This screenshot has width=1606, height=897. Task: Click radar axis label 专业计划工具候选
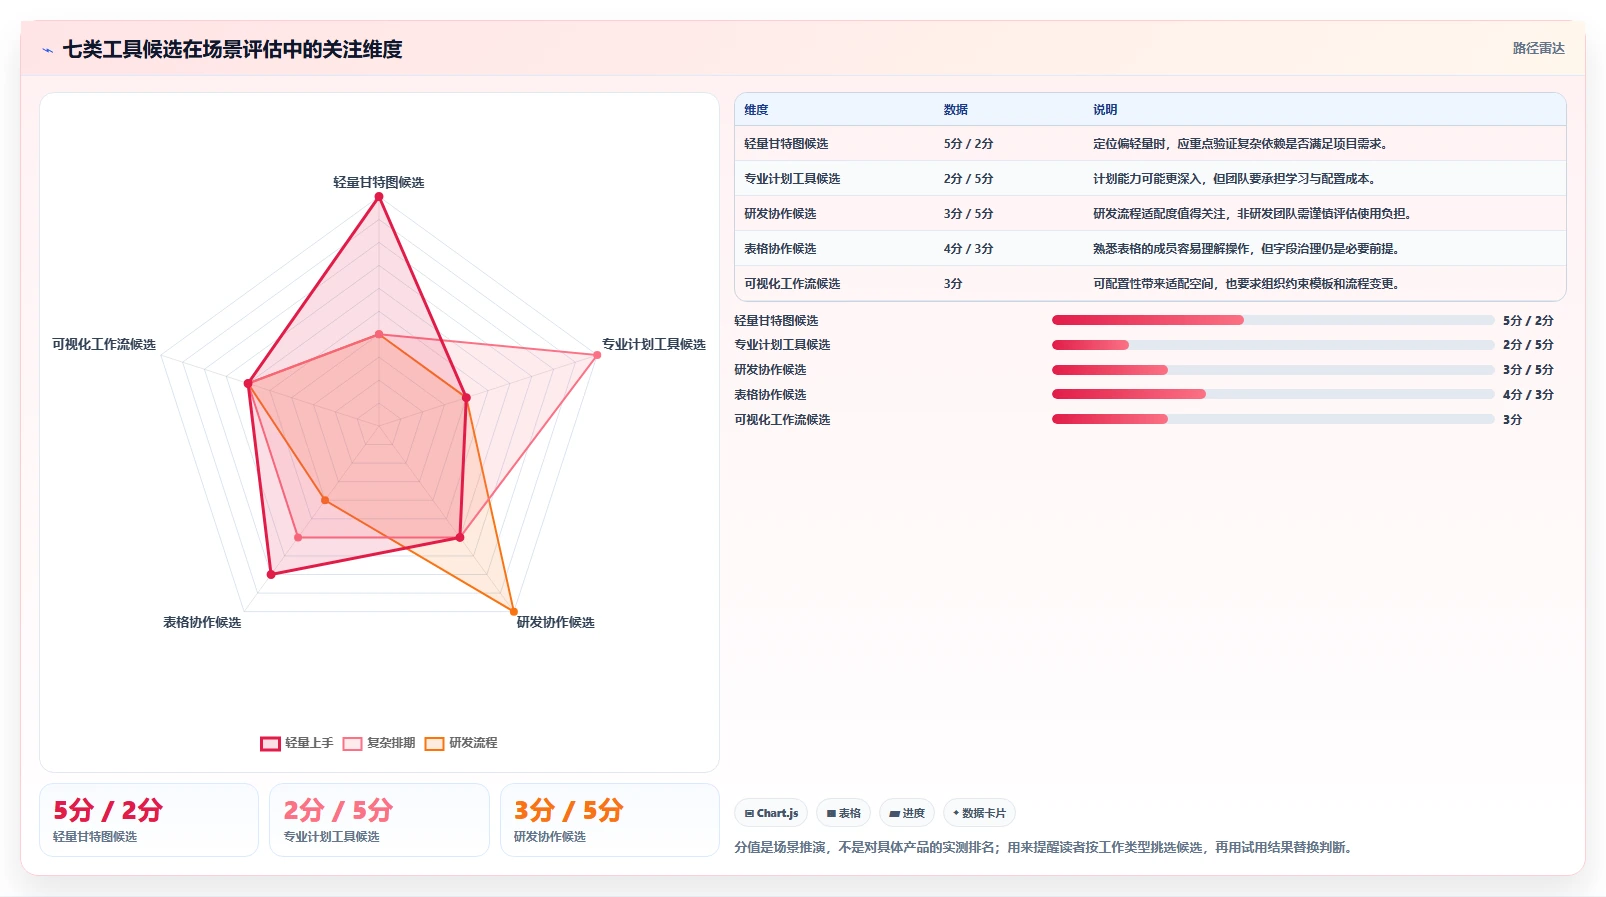654,344
